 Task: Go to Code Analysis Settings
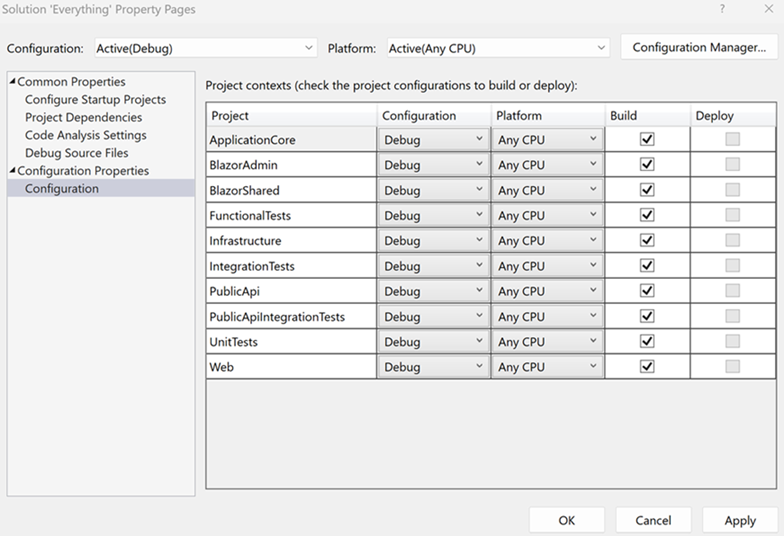pos(85,135)
